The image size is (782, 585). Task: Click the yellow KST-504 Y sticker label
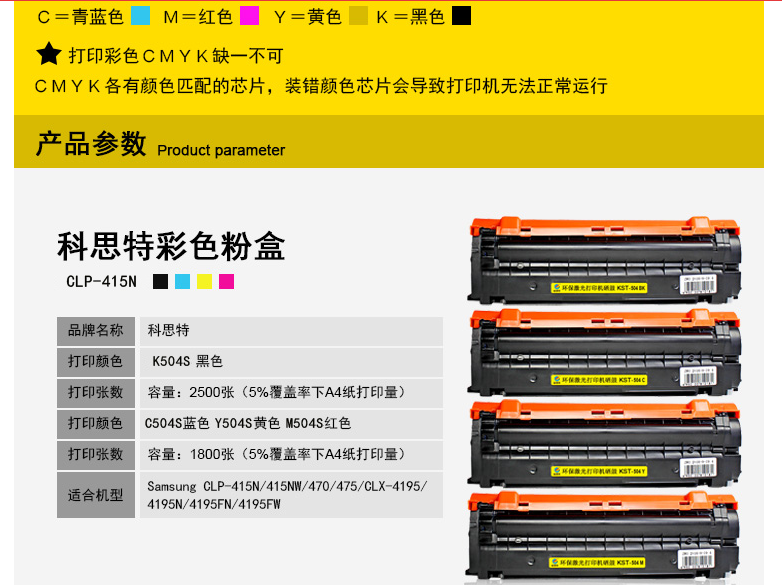(599, 471)
